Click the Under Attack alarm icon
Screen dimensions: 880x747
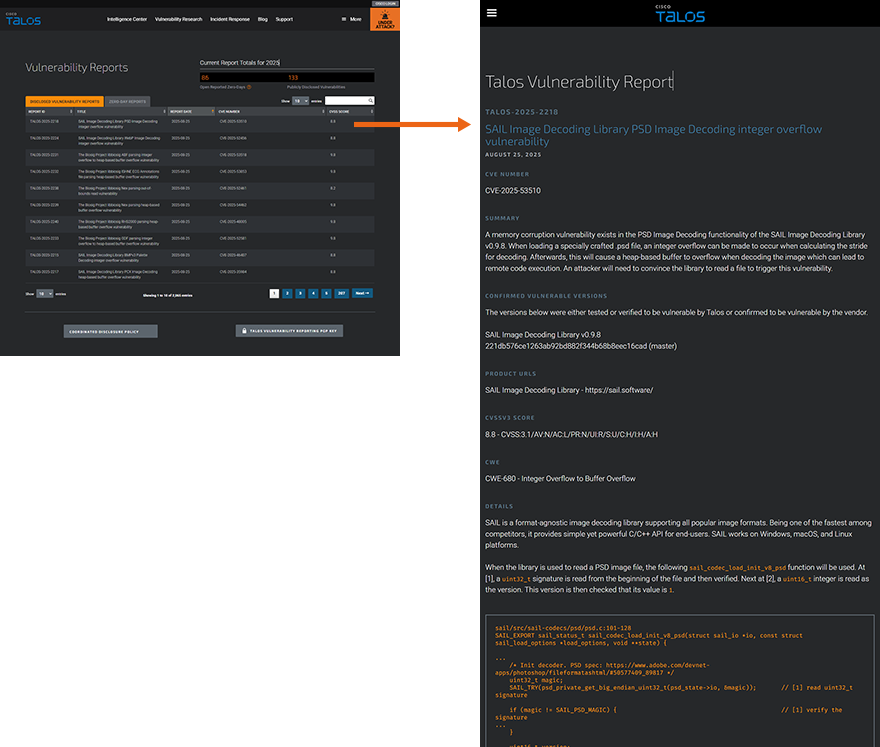pyautogui.click(x=384, y=17)
